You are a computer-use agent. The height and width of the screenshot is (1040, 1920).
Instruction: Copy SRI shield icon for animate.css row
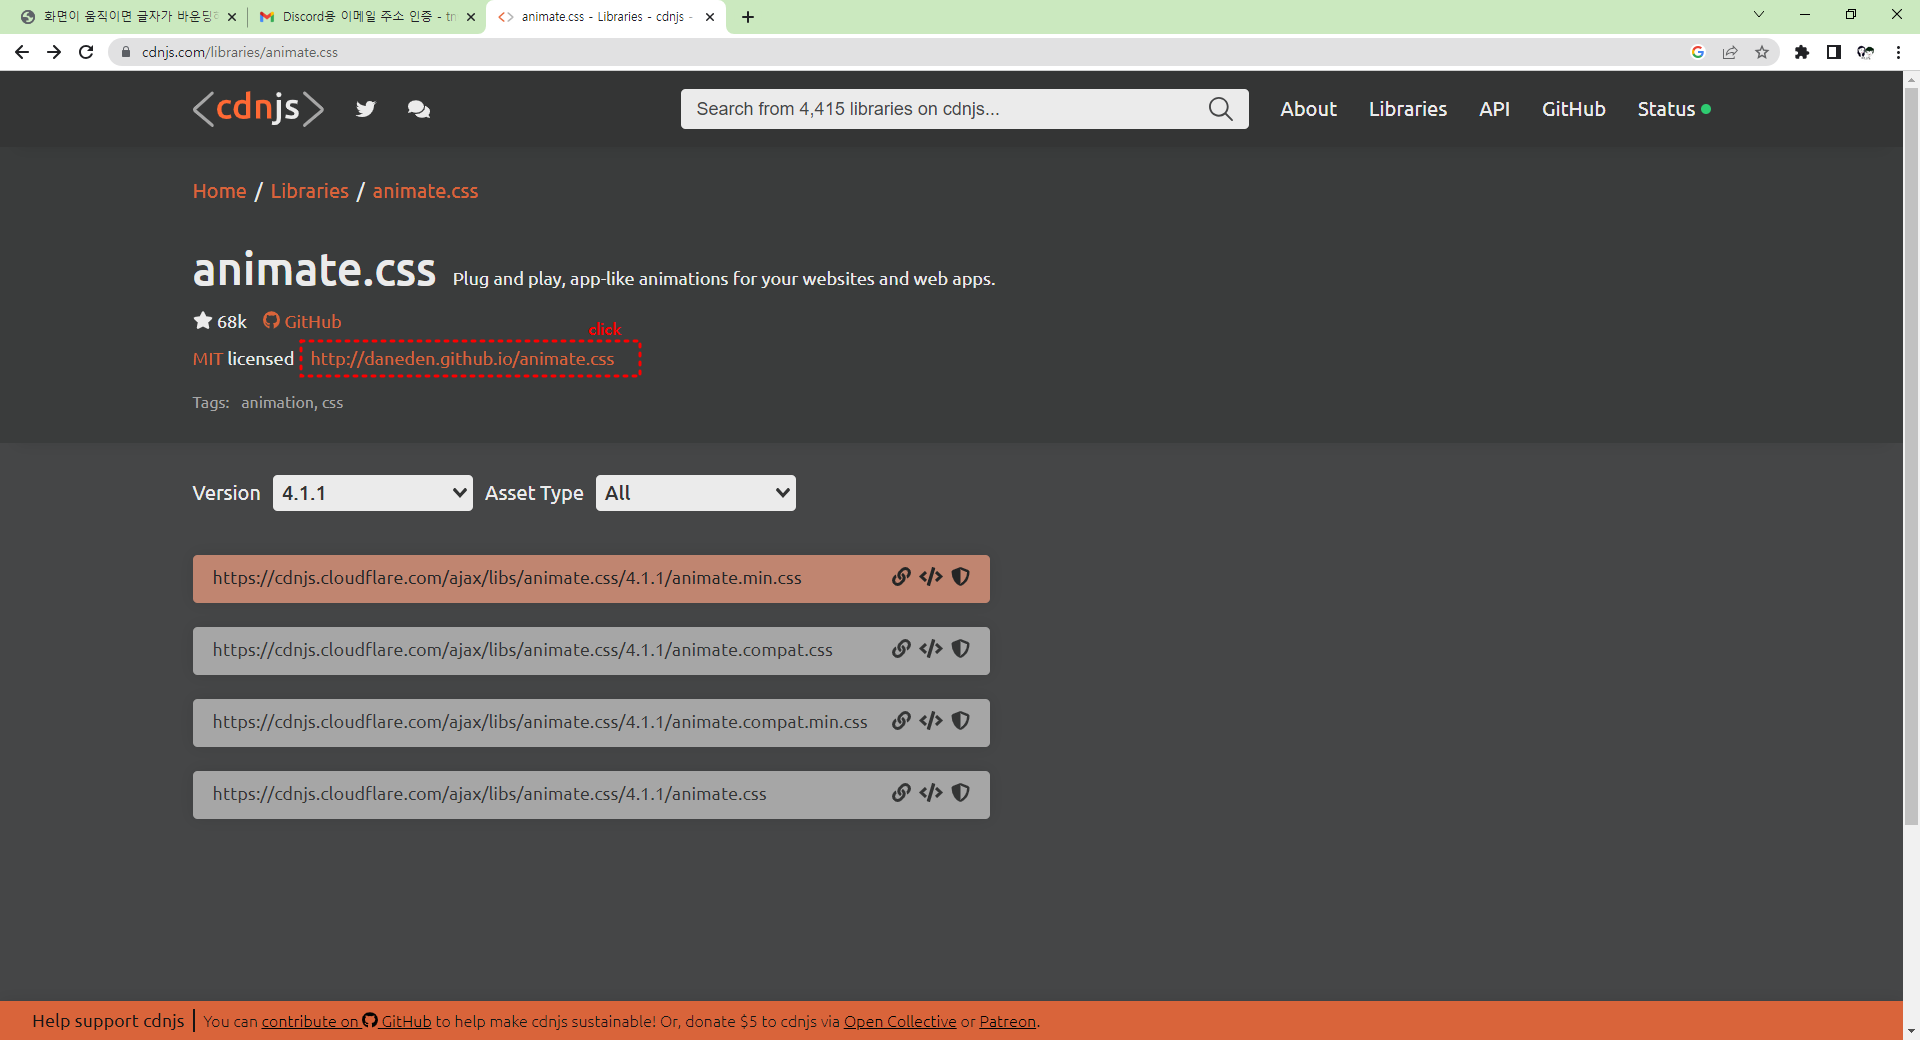point(961,793)
